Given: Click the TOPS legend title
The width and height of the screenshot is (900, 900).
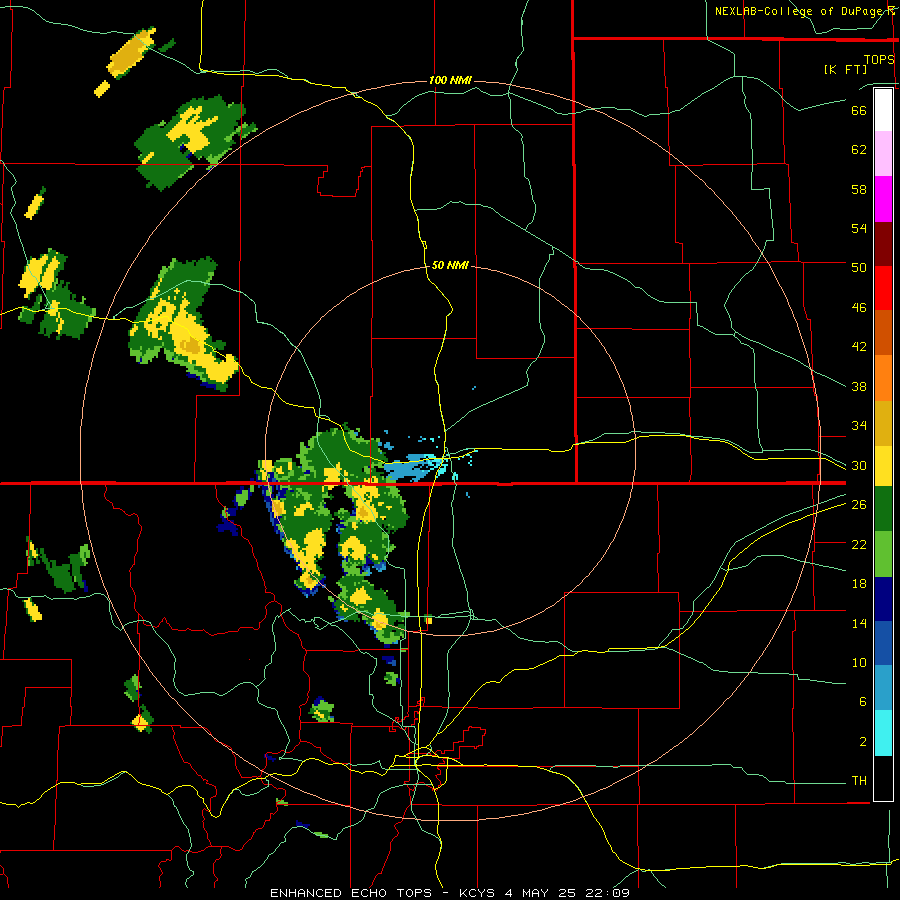Looking at the screenshot, I should tap(879, 59).
